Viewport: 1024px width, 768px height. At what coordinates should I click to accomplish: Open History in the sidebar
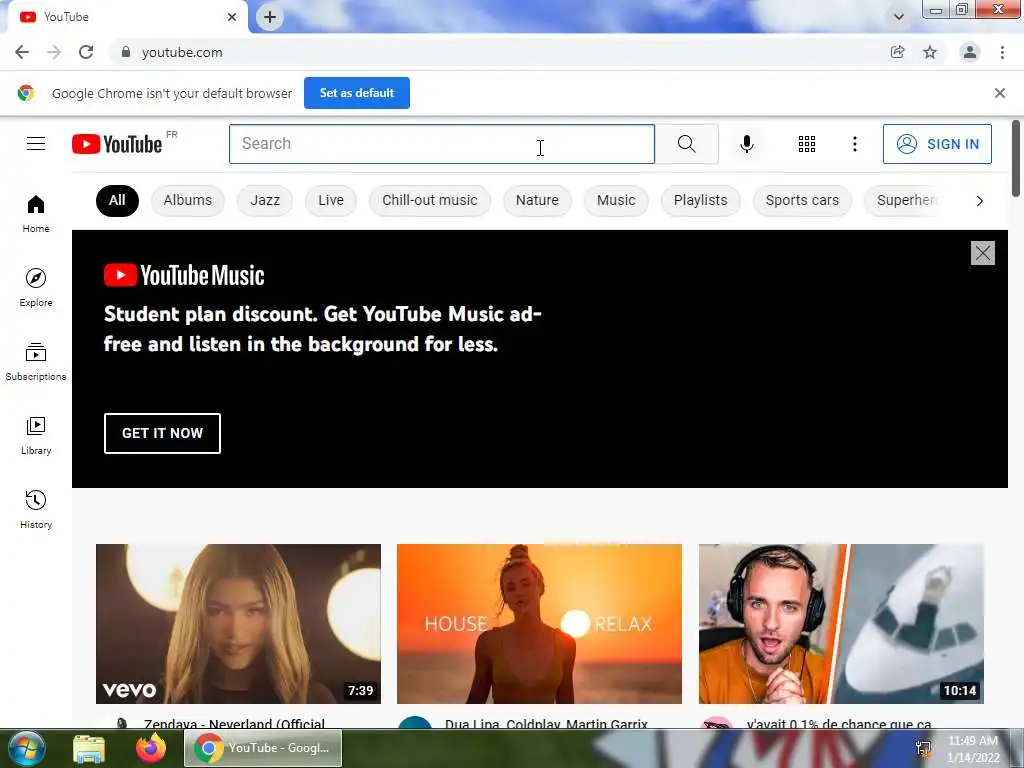pyautogui.click(x=36, y=509)
